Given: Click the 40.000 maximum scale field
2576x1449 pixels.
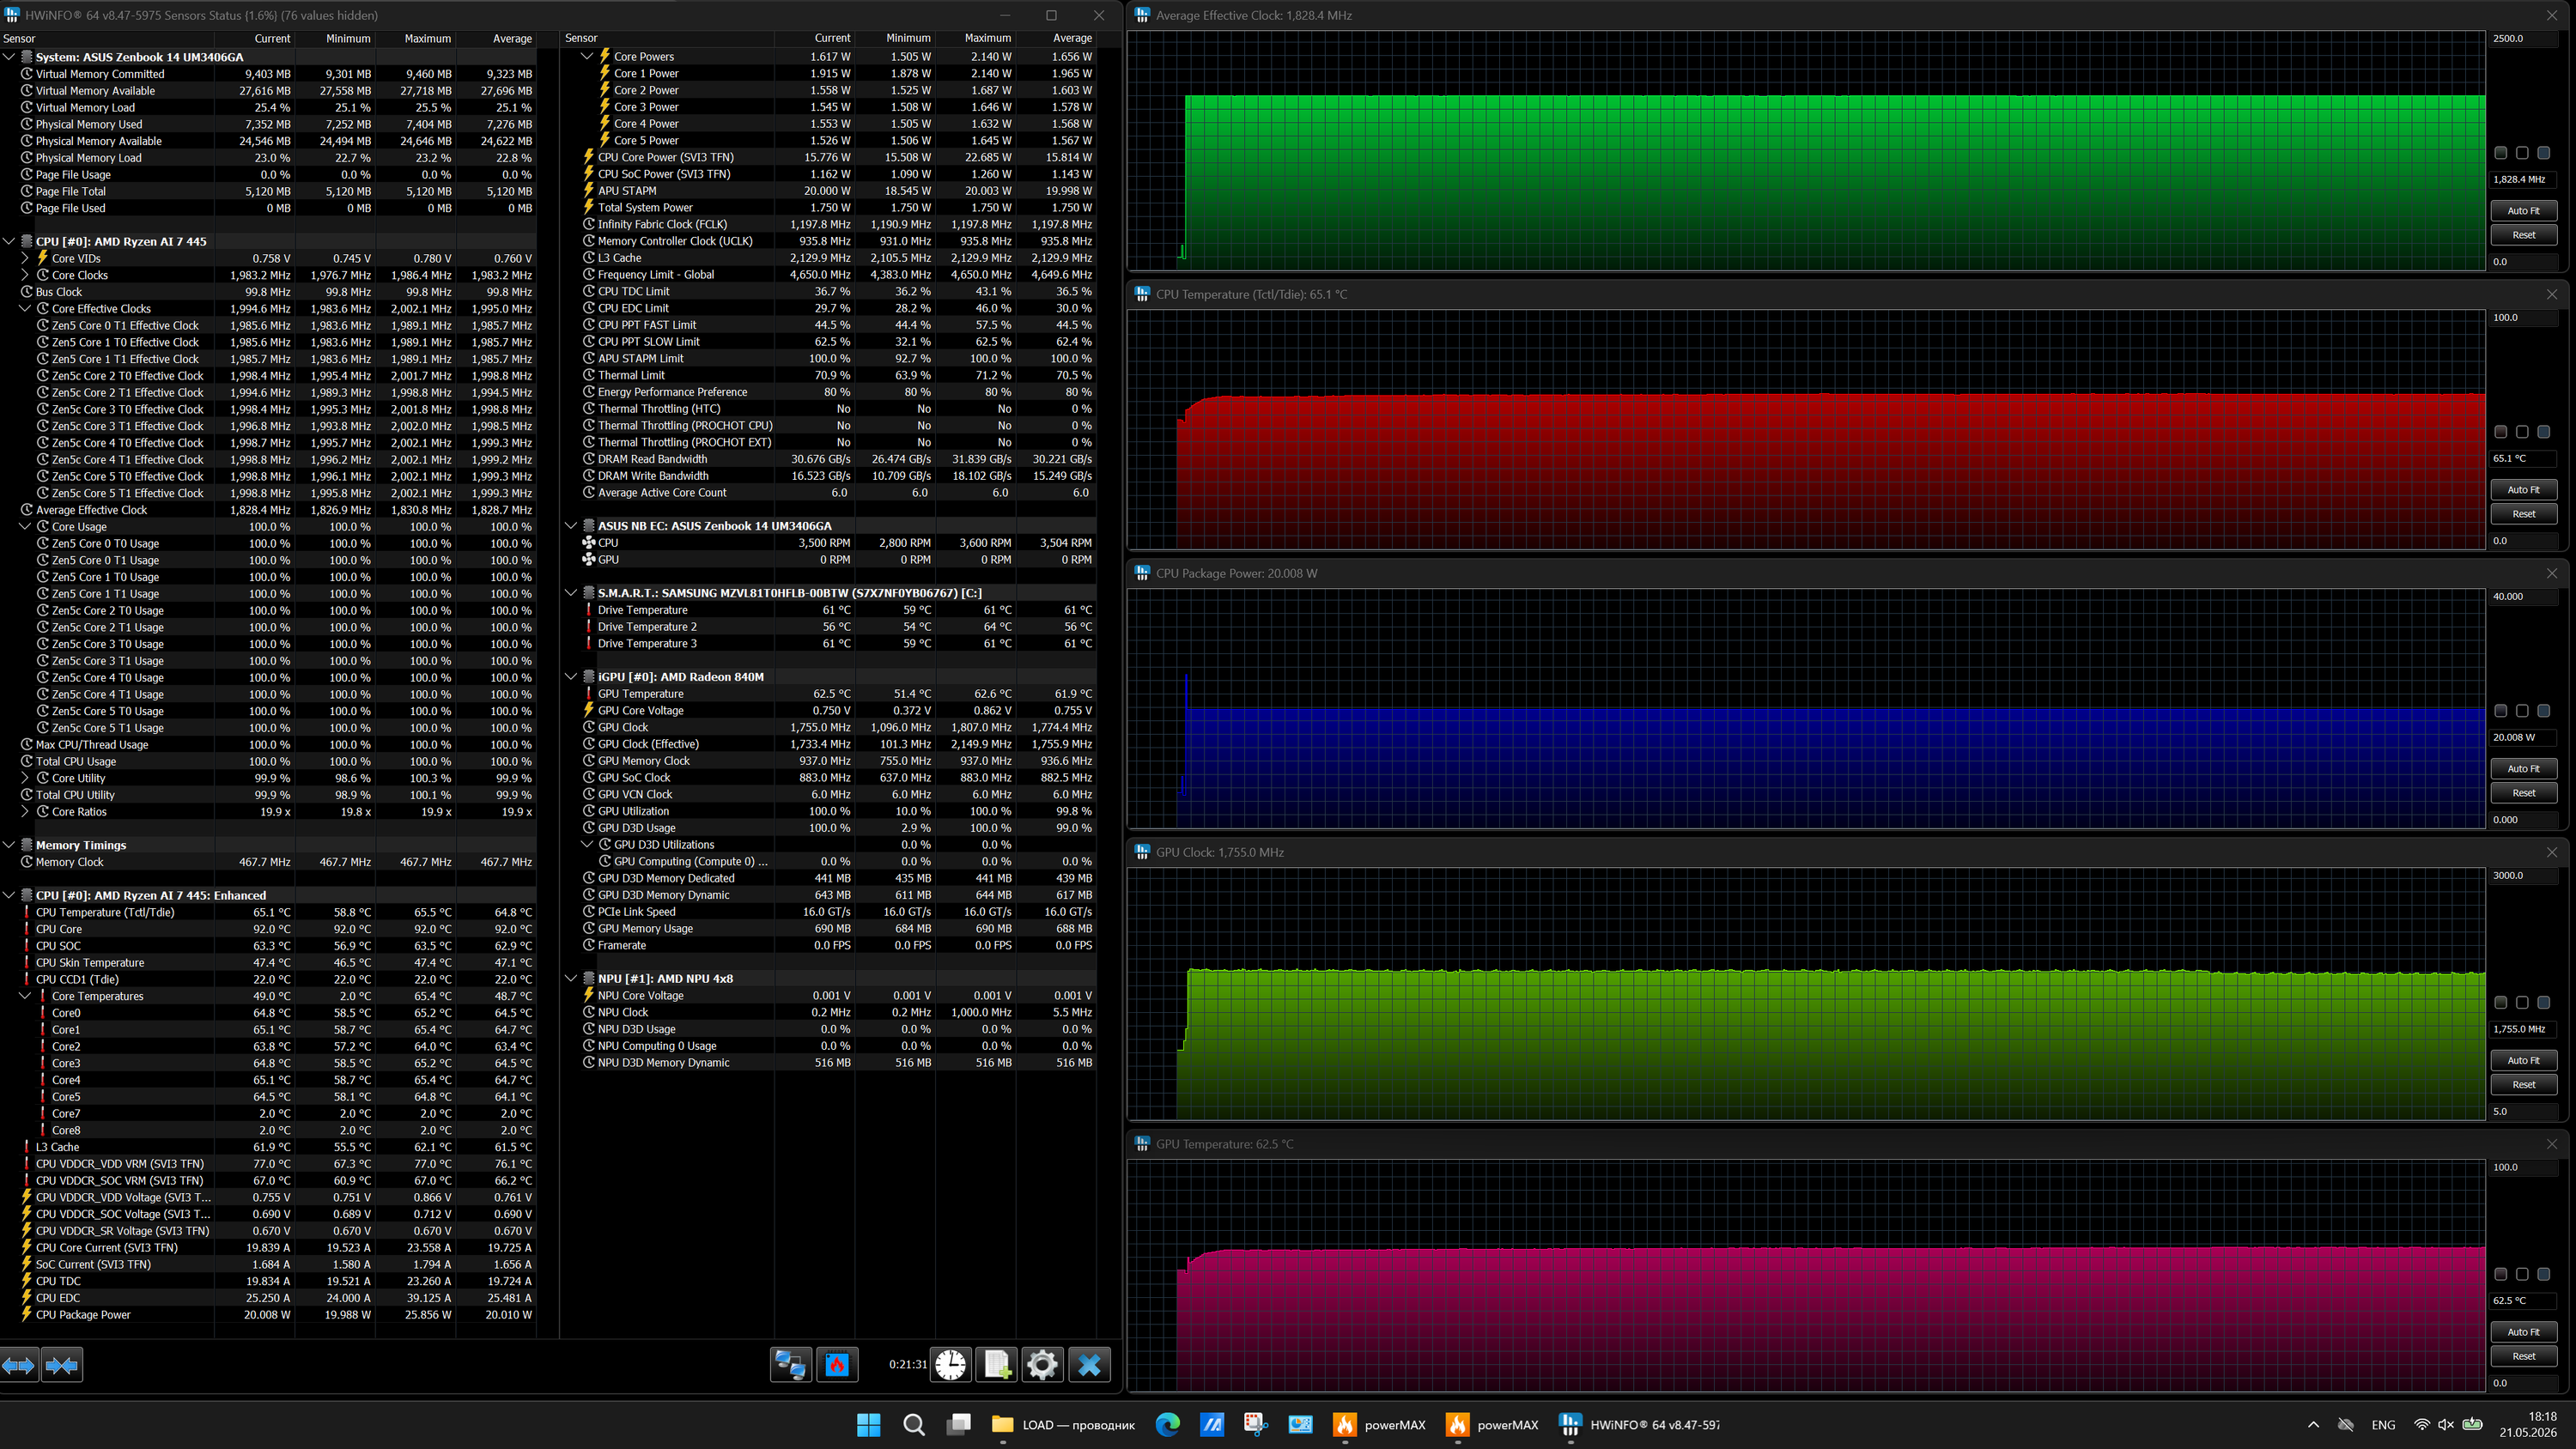Looking at the screenshot, I should pyautogui.click(x=2523, y=596).
